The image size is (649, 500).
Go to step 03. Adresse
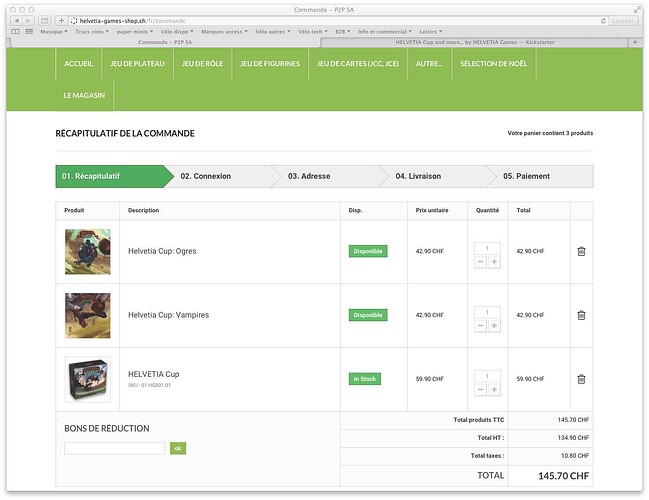point(329,176)
